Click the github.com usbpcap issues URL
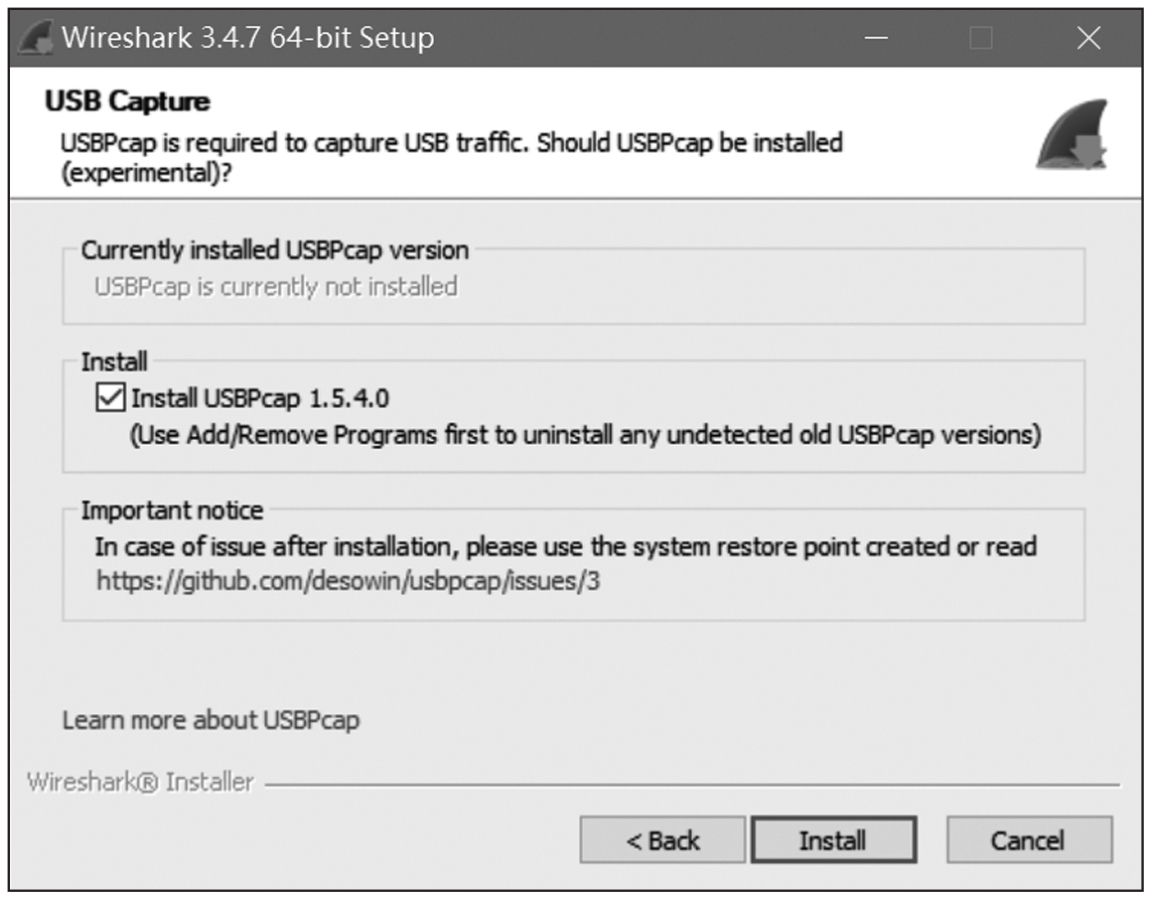This screenshot has height=899, width=1151. (348, 581)
